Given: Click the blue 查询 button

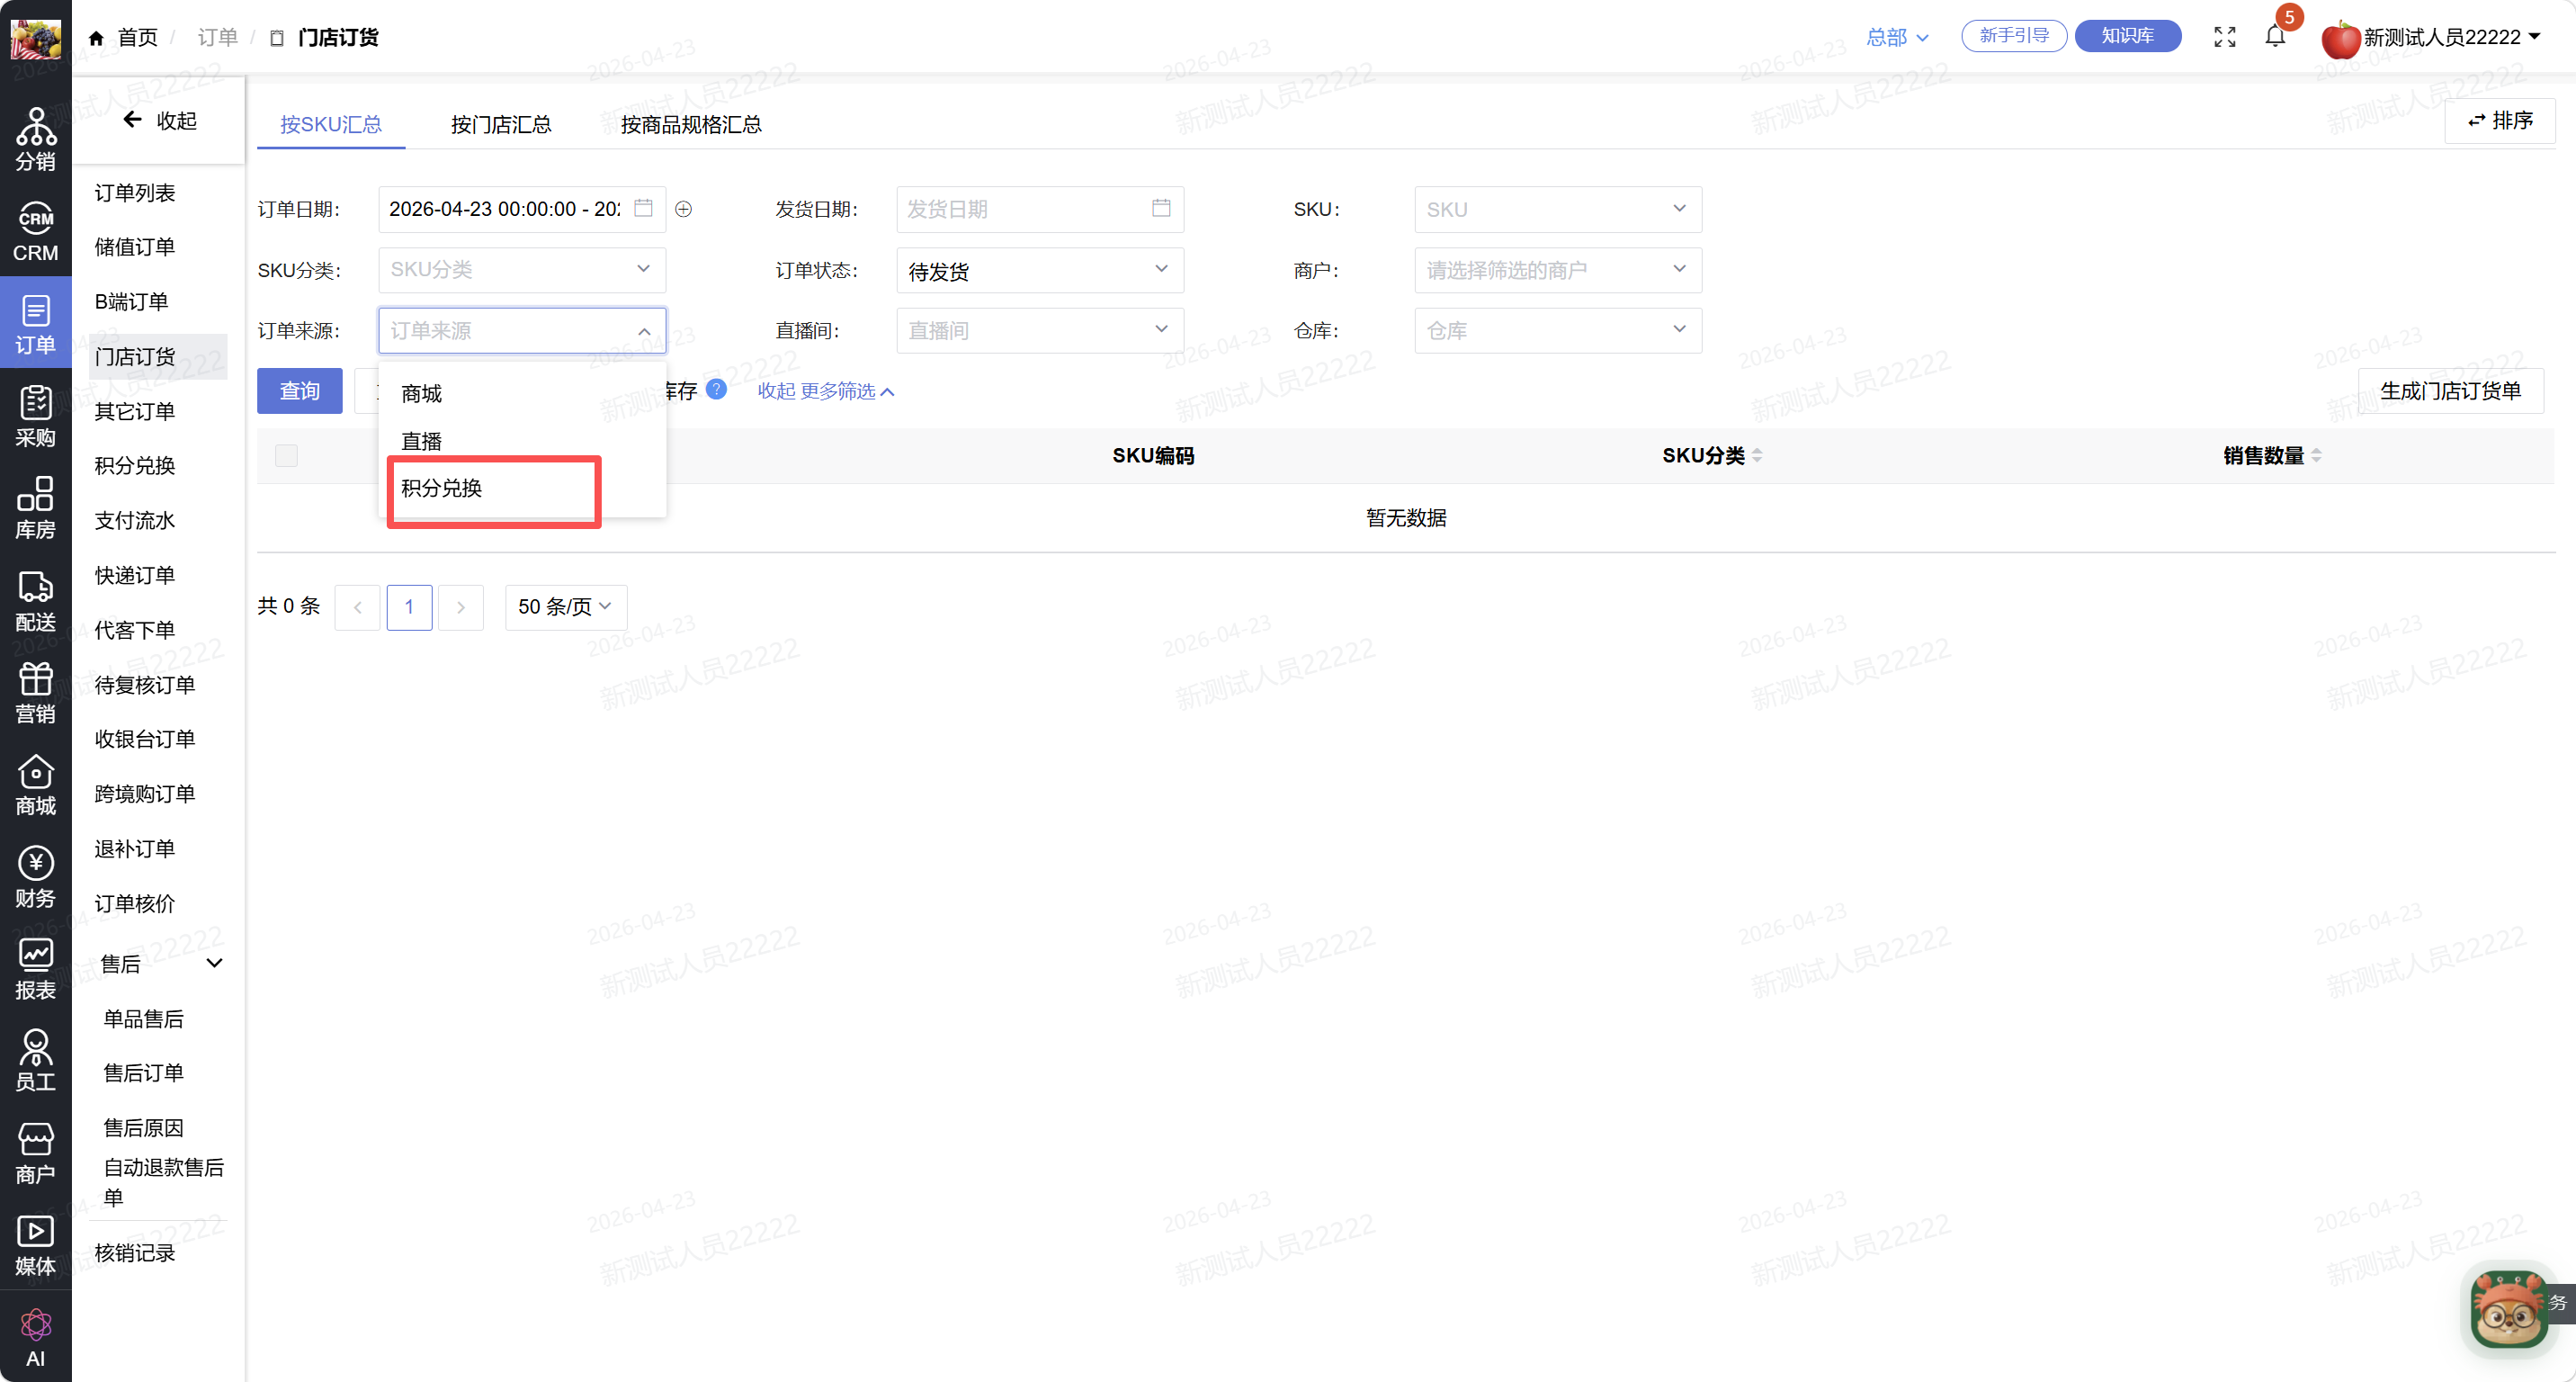Looking at the screenshot, I should pos(299,391).
